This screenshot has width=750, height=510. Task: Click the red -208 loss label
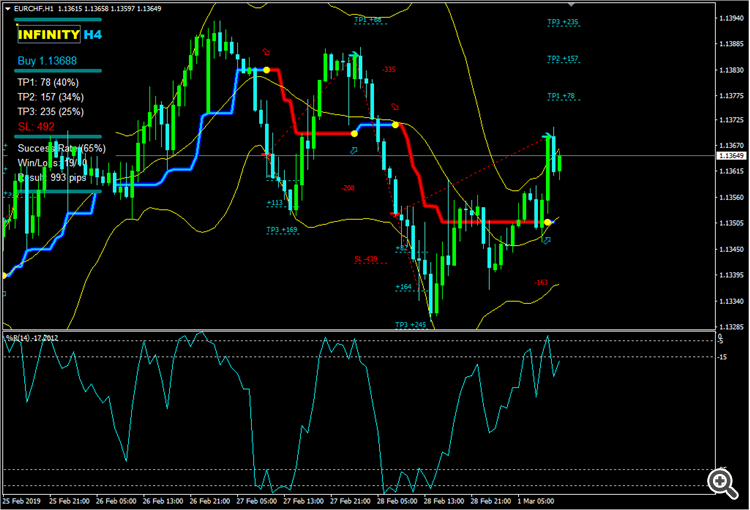(348, 188)
